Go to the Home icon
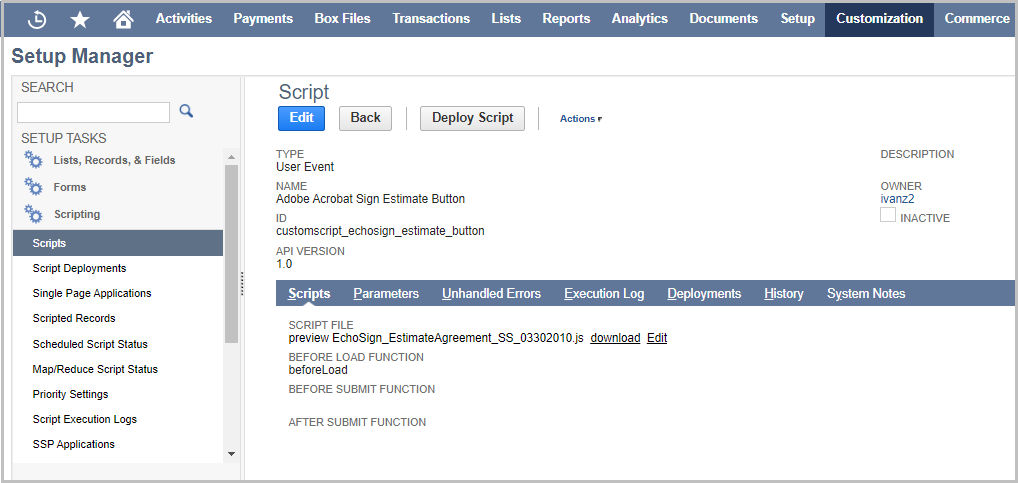The image size is (1018, 483). click(x=123, y=19)
